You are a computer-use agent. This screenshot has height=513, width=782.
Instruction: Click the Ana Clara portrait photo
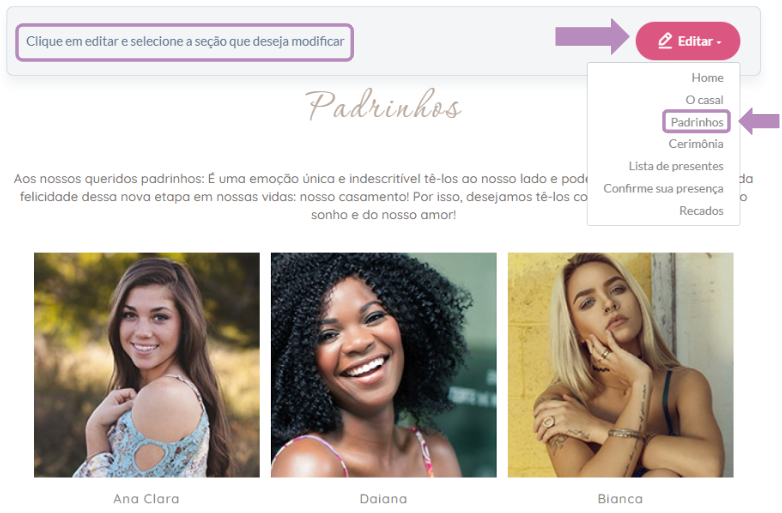[147, 365]
